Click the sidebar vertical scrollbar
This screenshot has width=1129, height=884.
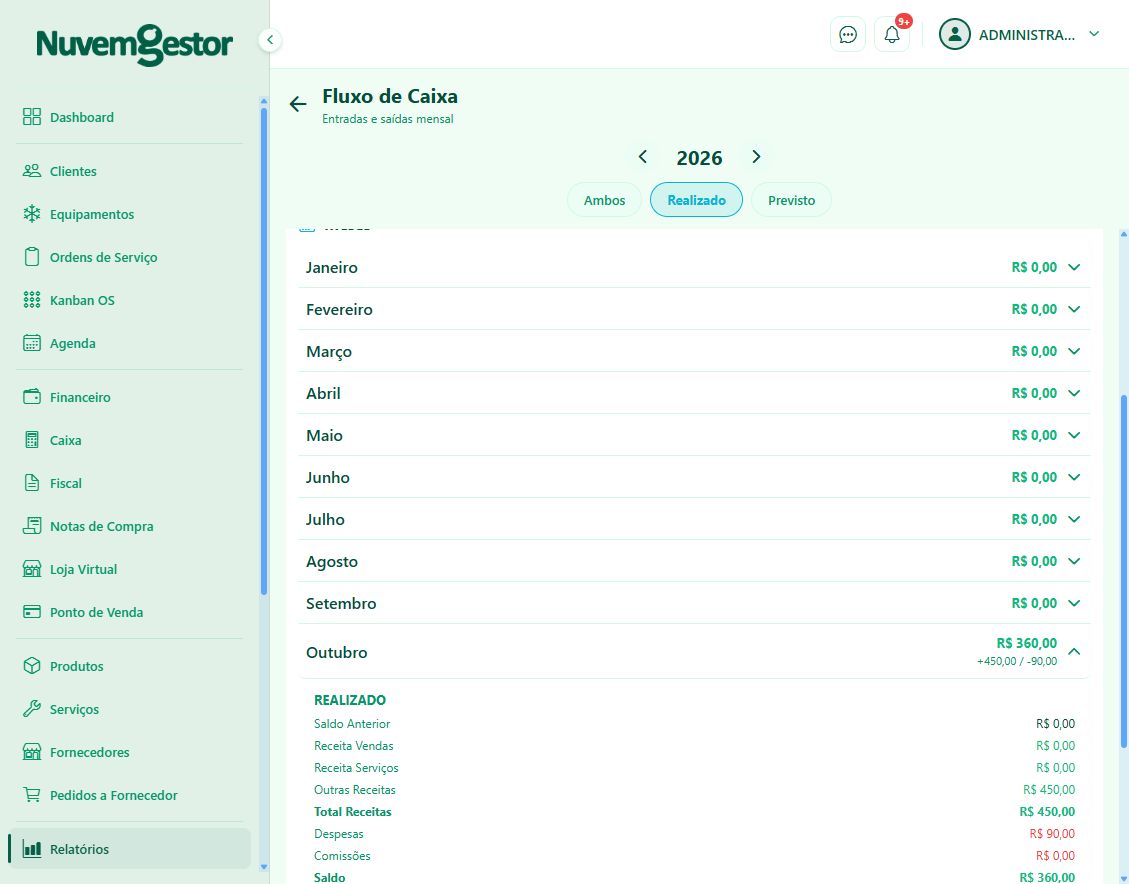click(264, 351)
